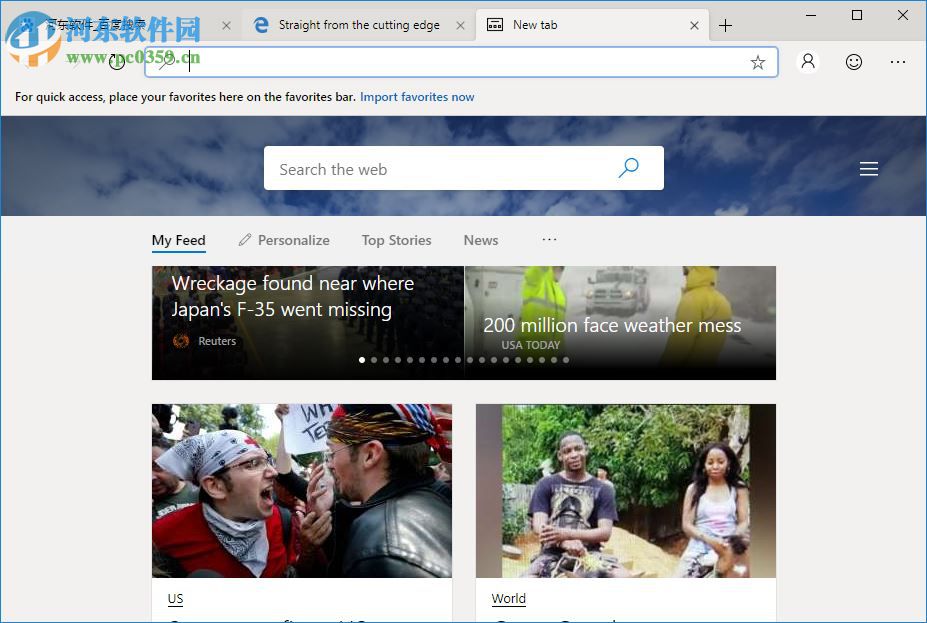Image resolution: width=927 pixels, height=623 pixels.
Task: Open the Send feedback smiley icon
Action: (853, 62)
